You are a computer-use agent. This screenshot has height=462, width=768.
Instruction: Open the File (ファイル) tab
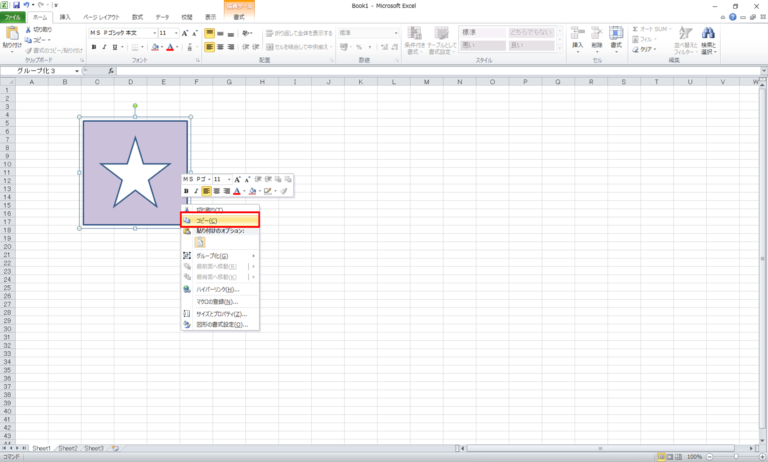point(13,17)
